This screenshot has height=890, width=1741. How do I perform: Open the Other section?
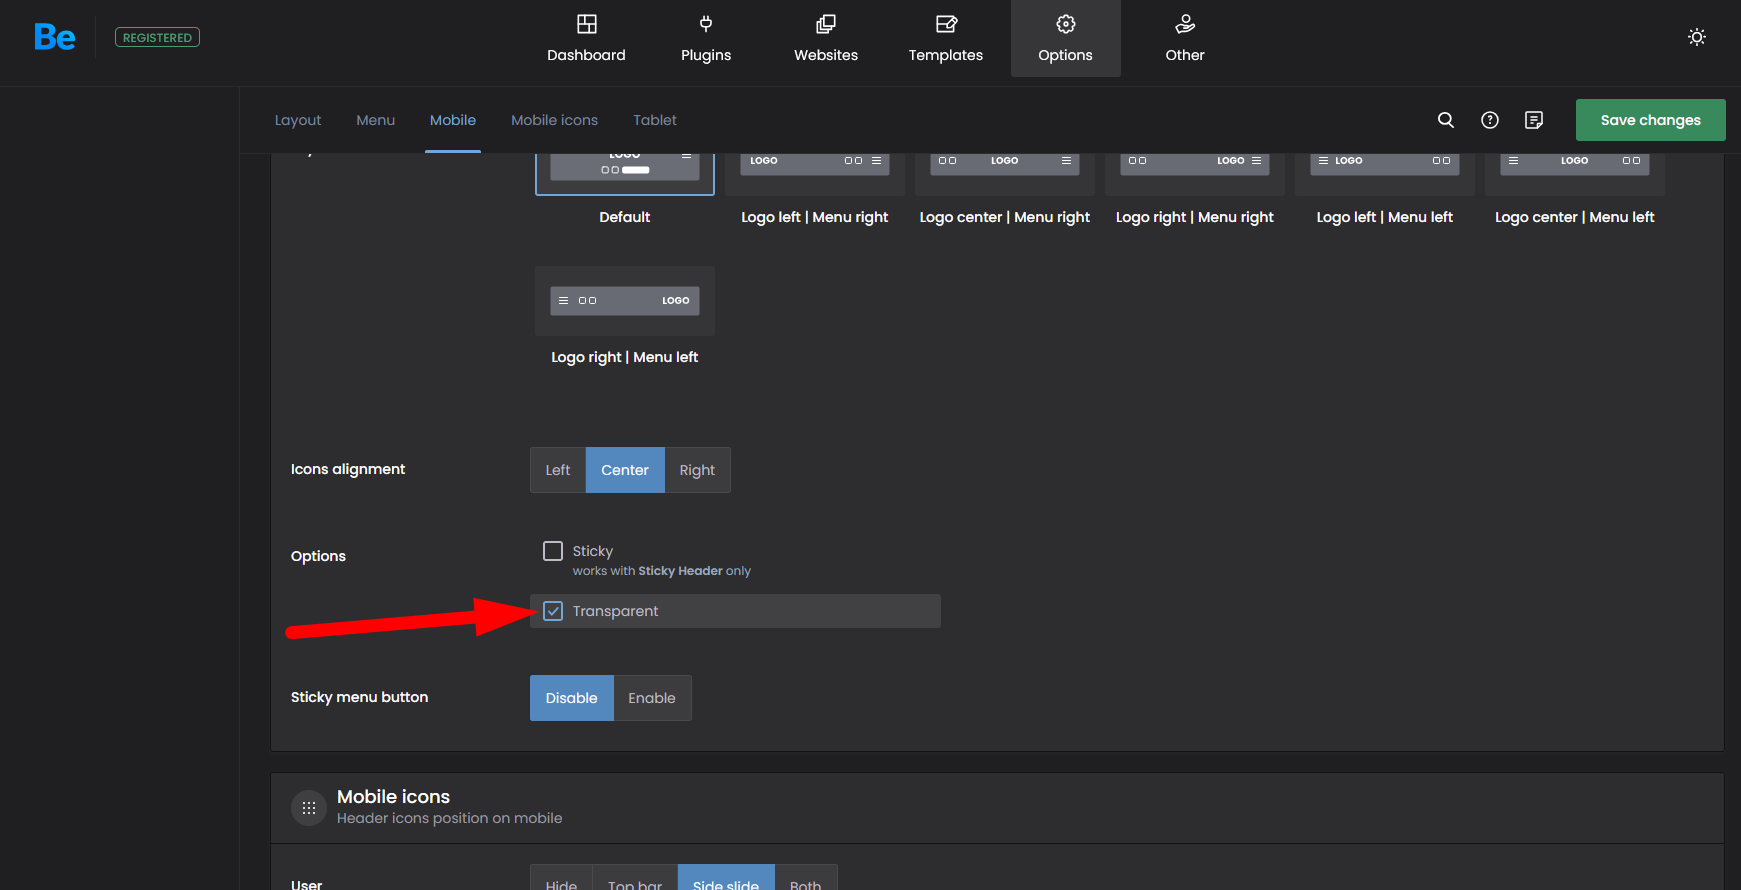point(1185,39)
